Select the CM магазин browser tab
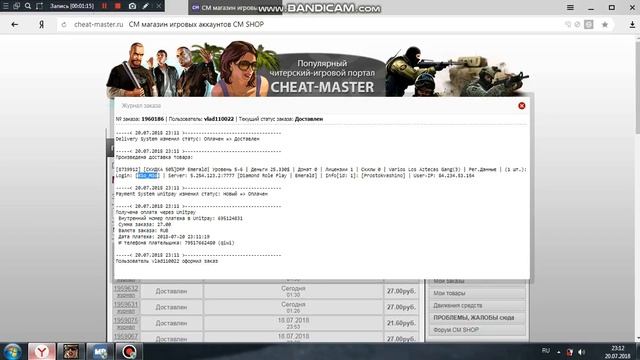 (x=235, y=8)
